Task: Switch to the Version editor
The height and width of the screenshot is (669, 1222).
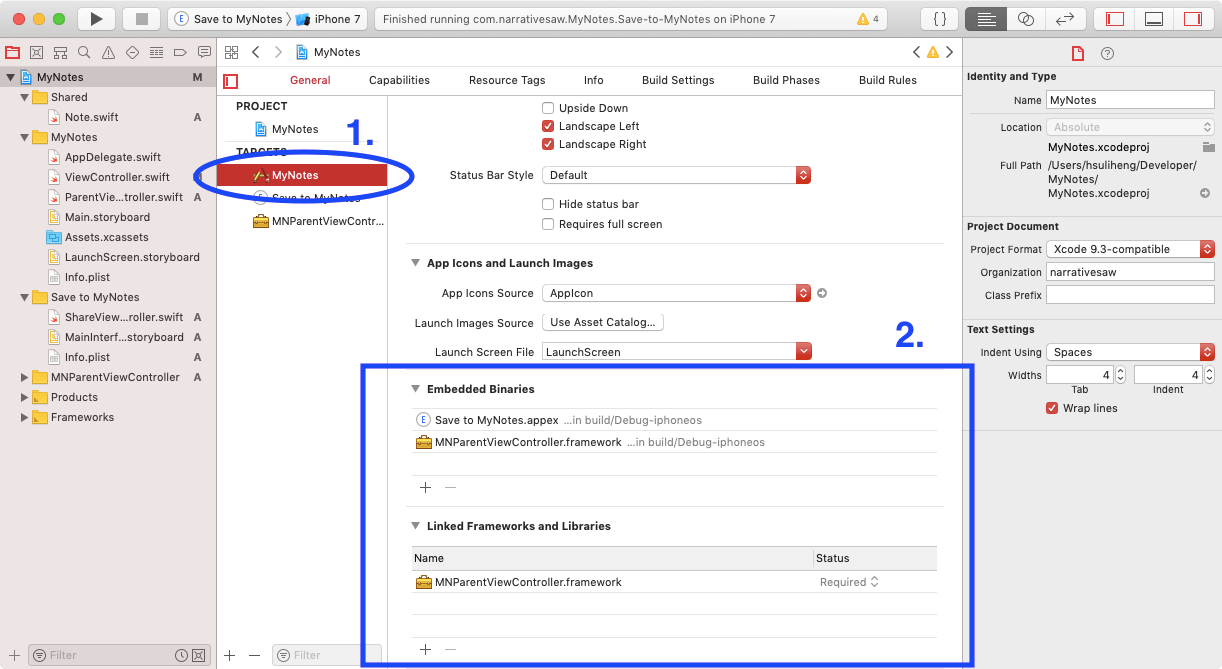Action: click(1064, 19)
